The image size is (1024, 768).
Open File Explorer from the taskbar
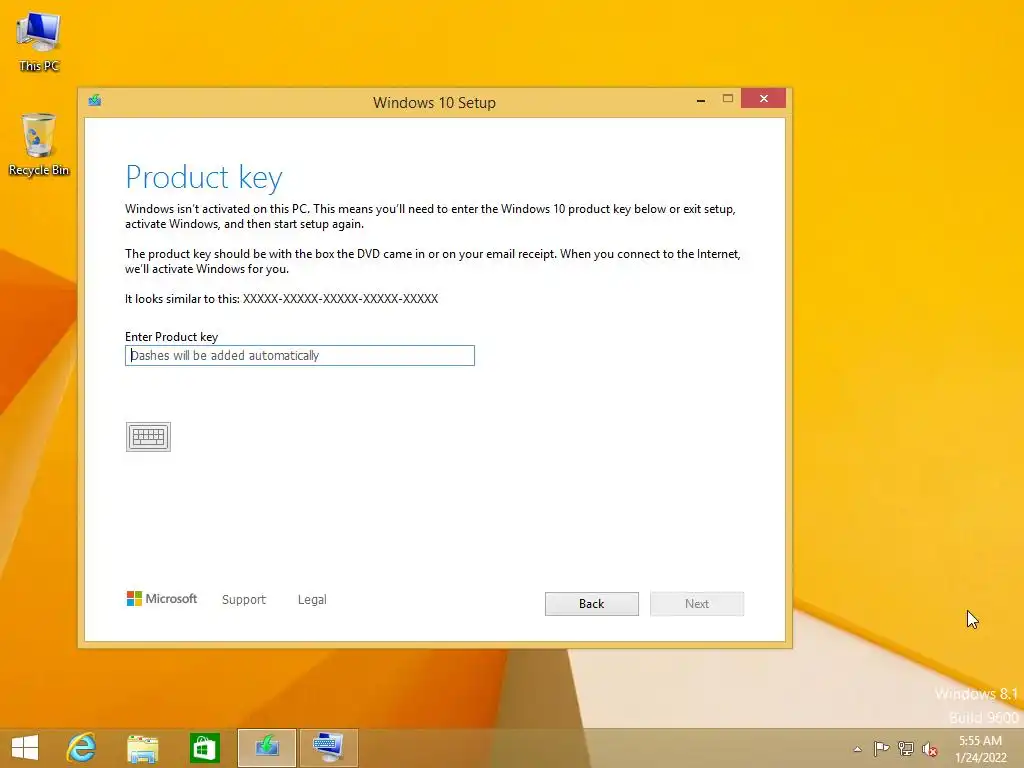click(142, 748)
